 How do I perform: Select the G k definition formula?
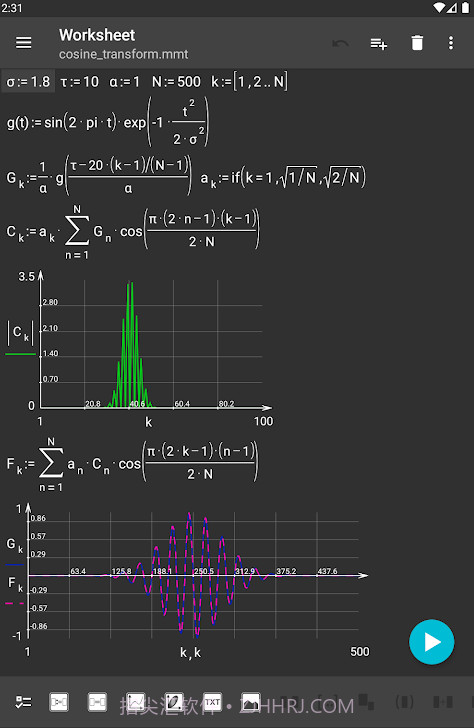click(99, 177)
